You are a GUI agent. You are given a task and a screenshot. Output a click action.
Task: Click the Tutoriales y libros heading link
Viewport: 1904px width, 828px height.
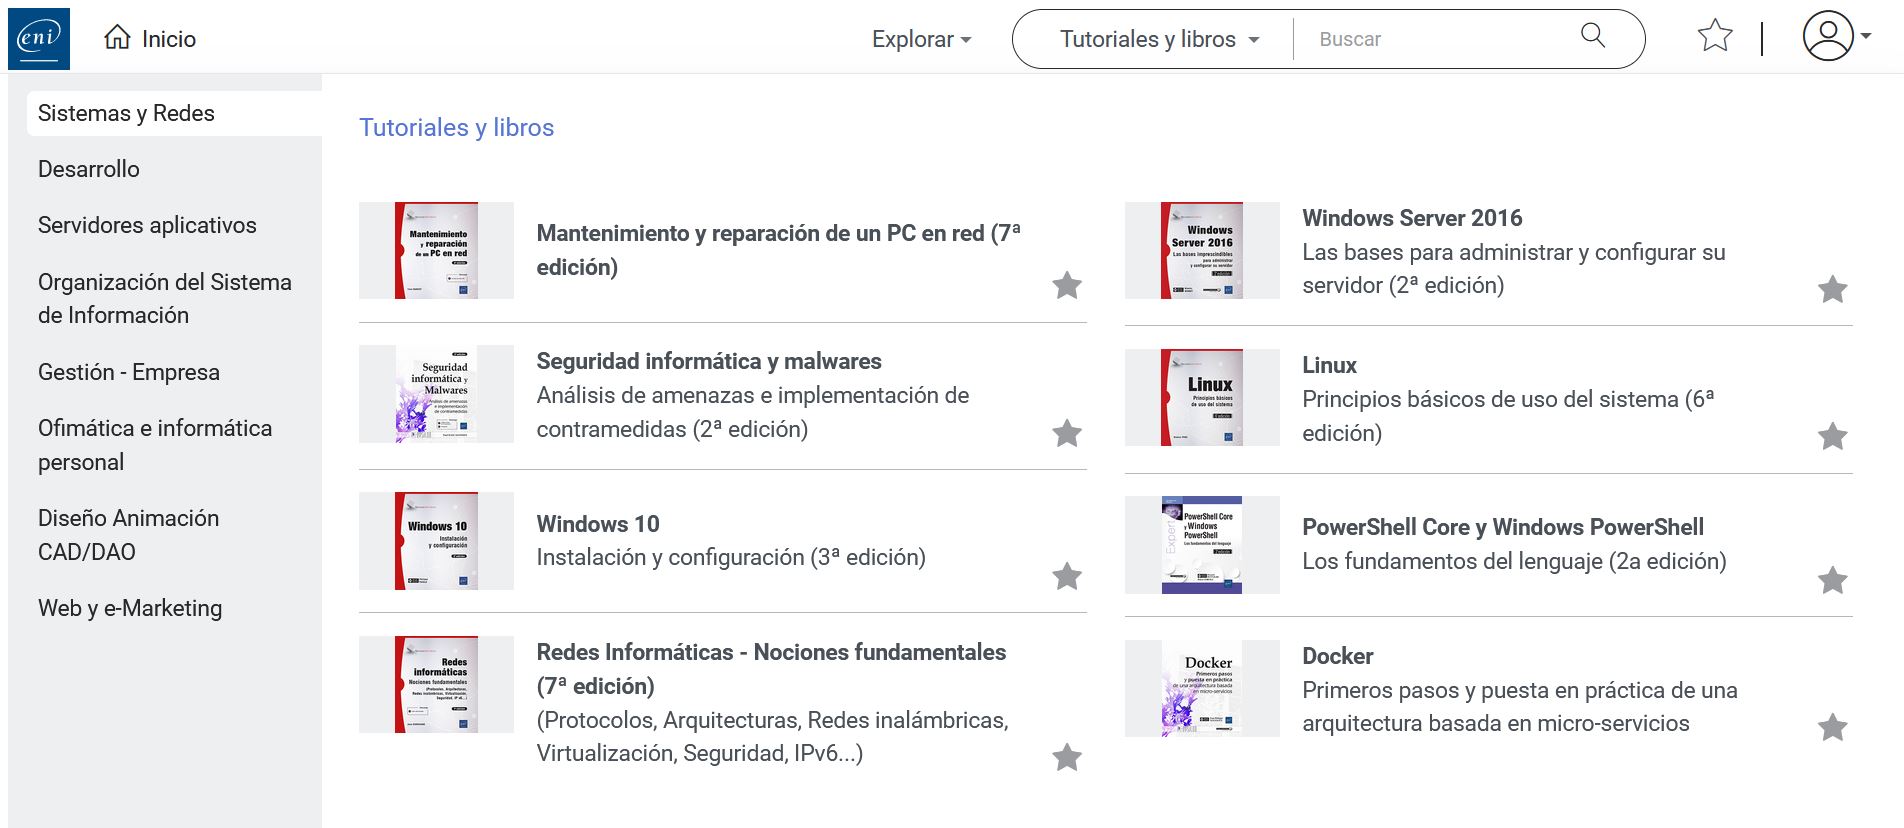tap(456, 127)
